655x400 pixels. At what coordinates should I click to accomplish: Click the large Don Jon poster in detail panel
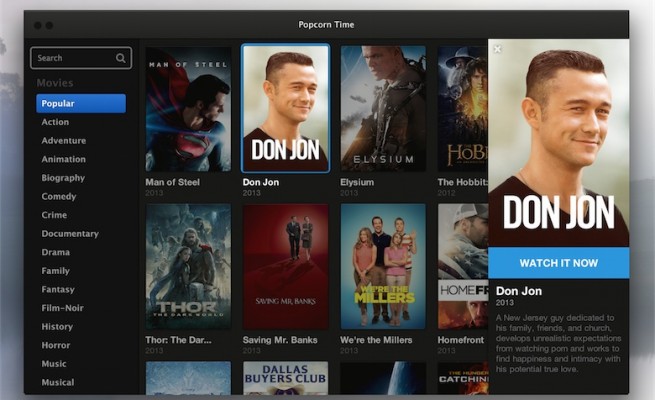pos(559,143)
